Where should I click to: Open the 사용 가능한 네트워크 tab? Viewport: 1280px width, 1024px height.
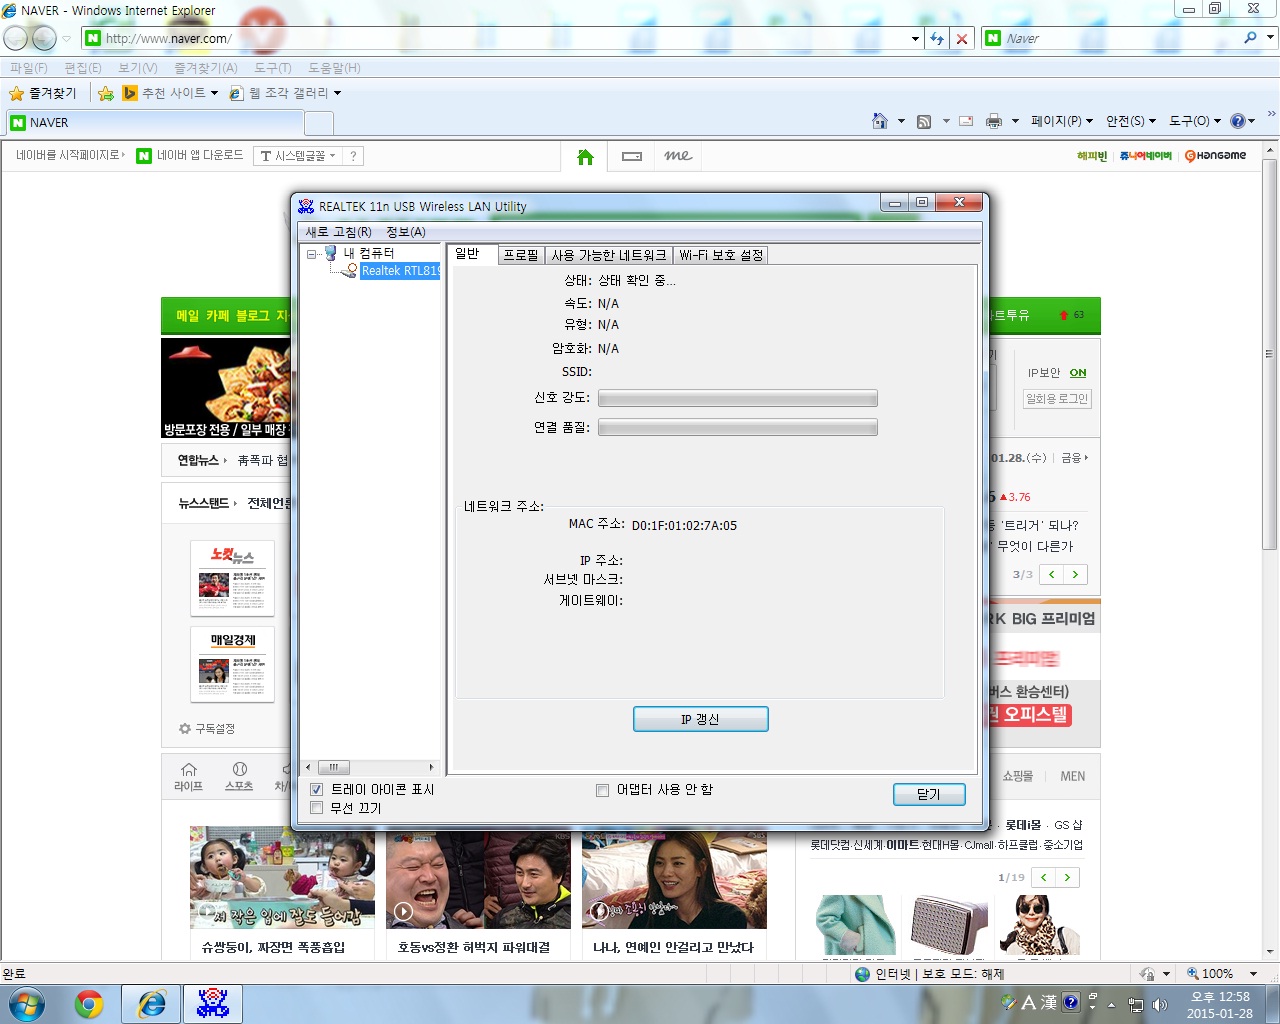coord(608,255)
